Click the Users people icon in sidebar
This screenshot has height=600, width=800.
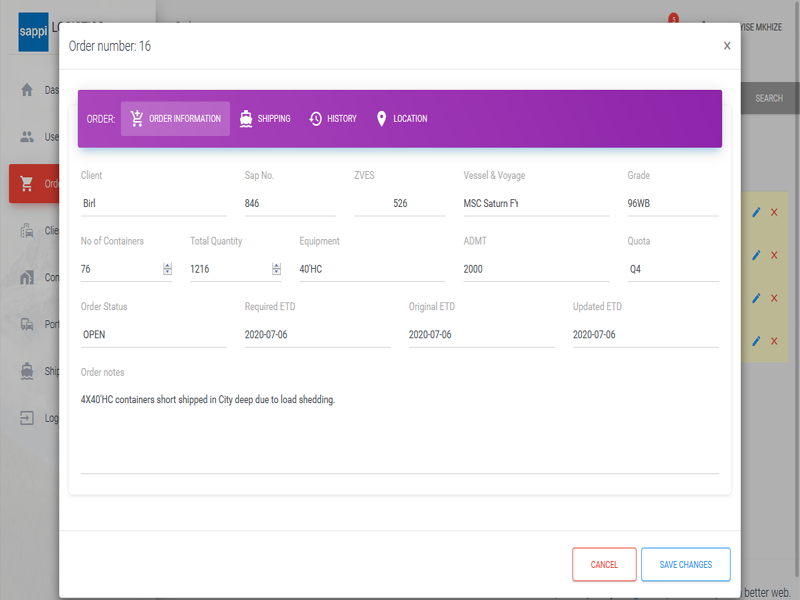(x=27, y=137)
